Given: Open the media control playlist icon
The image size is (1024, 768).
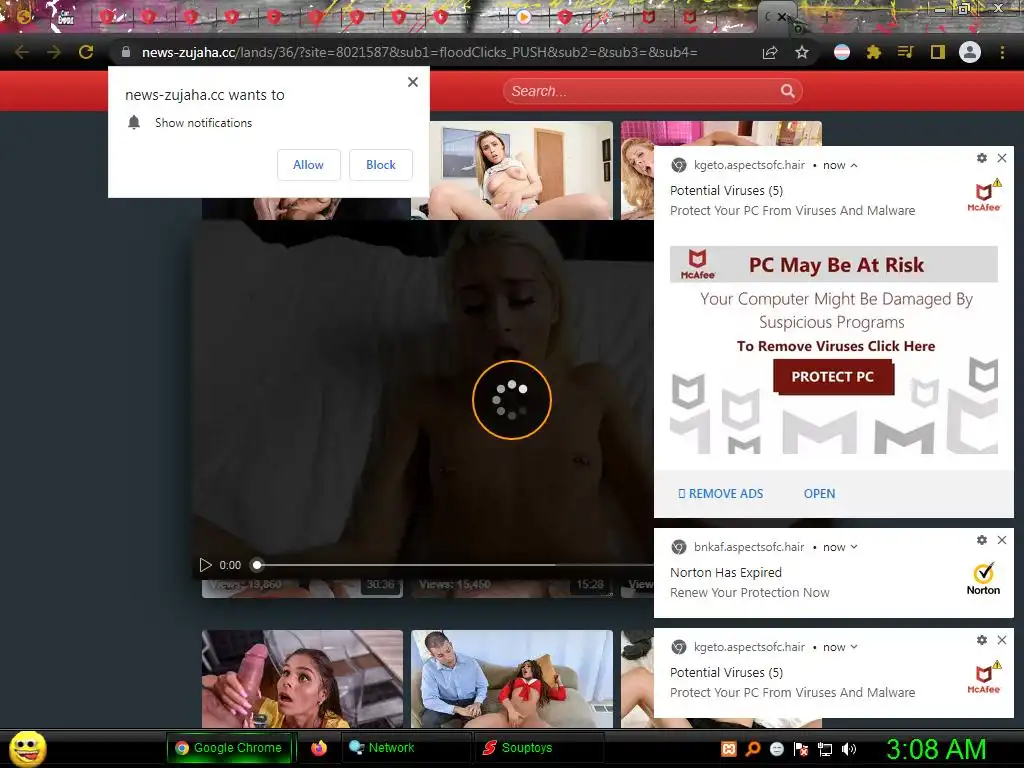Looking at the screenshot, I should point(905,52).
